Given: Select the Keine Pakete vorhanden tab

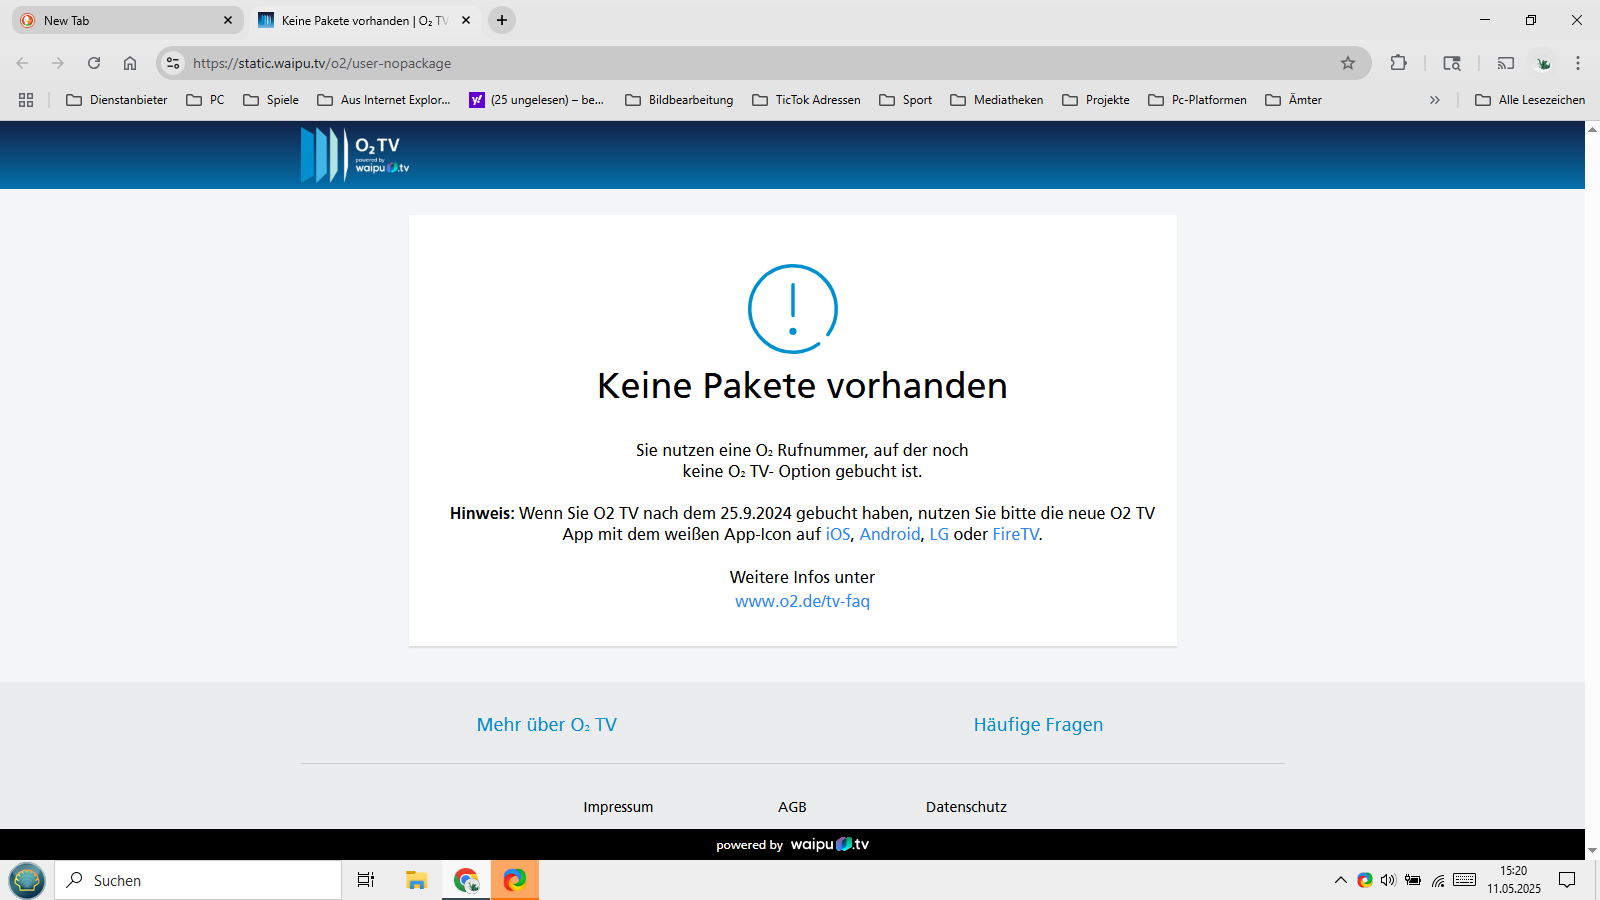Looking at the screenshot, I should (365, 20).
